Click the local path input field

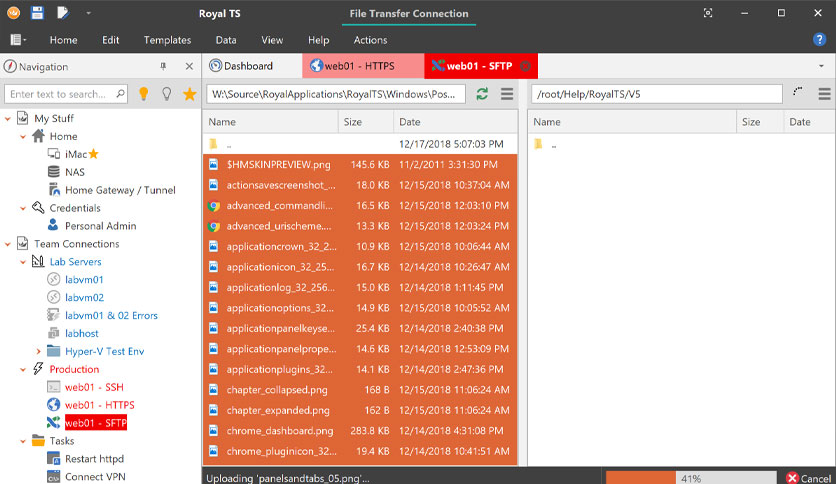pyautogui.click(x=335, y=94)
